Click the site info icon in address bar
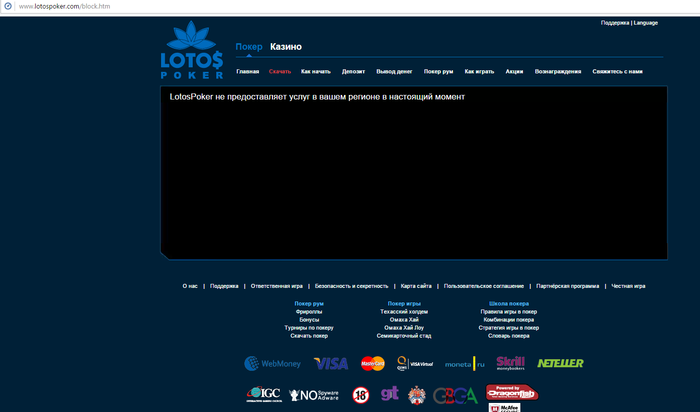Viewport: 700px width, 412px height. coord(8,6)
